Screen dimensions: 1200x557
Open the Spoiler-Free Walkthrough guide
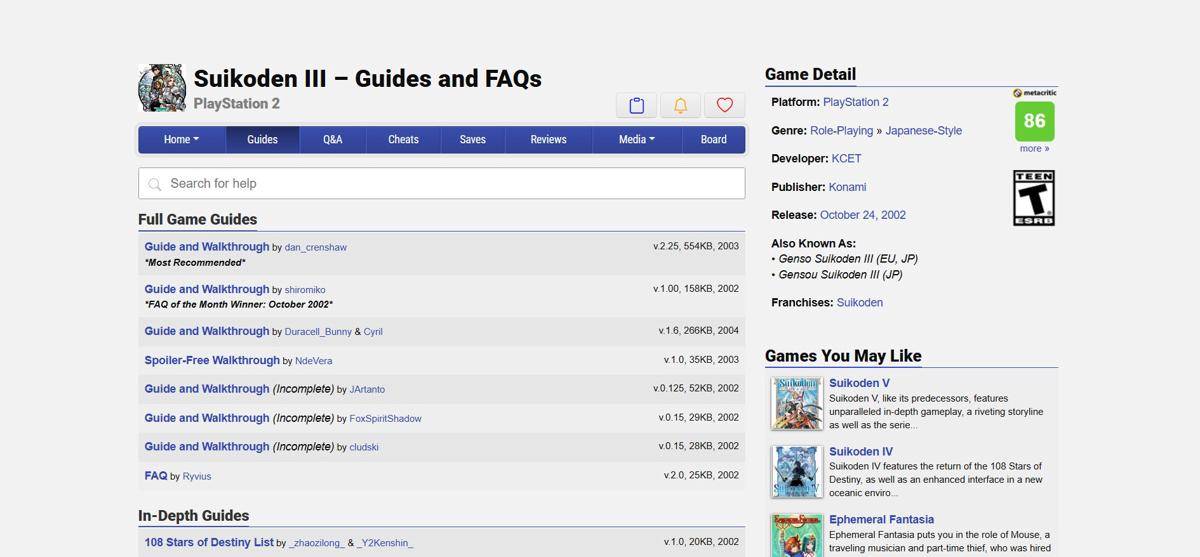(212, 360)
